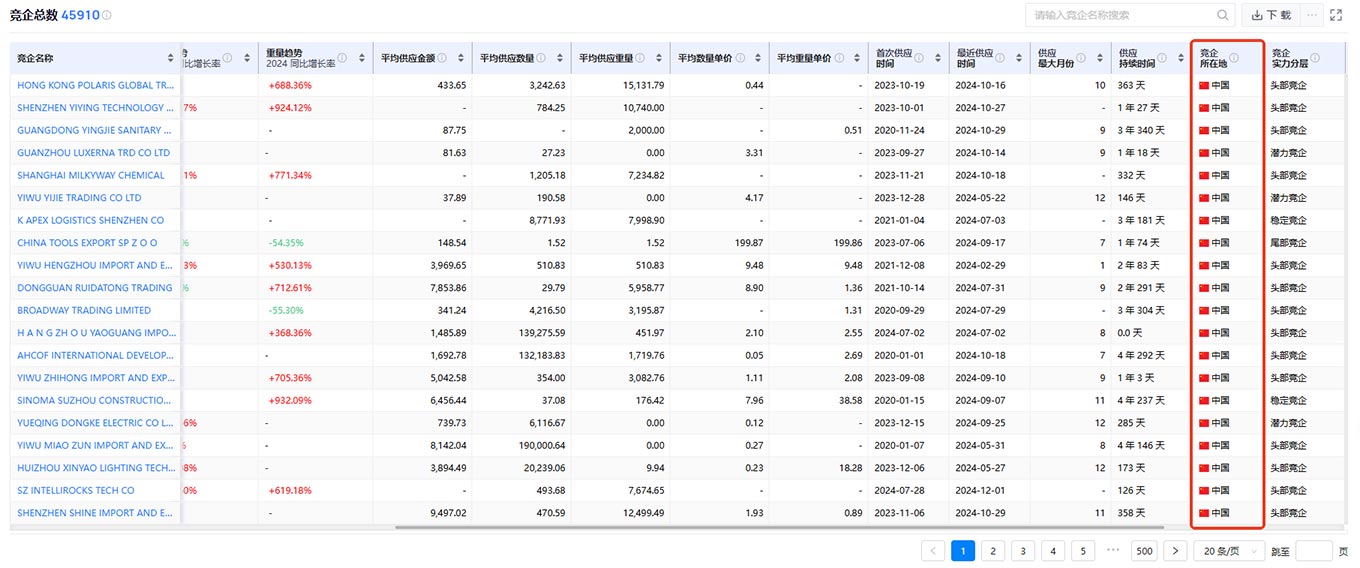Sort by 供应最大月份 column arrows
Image resolution: width=1360 pixels, height=568 pixels.
(x=1099, y=58)
